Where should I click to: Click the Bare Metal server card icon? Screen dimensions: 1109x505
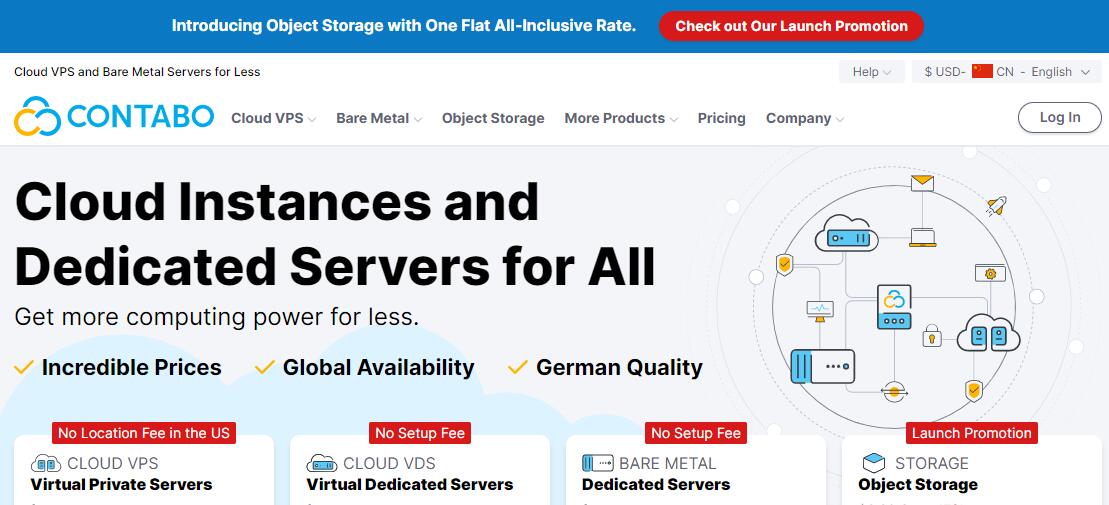click(598, 464)
